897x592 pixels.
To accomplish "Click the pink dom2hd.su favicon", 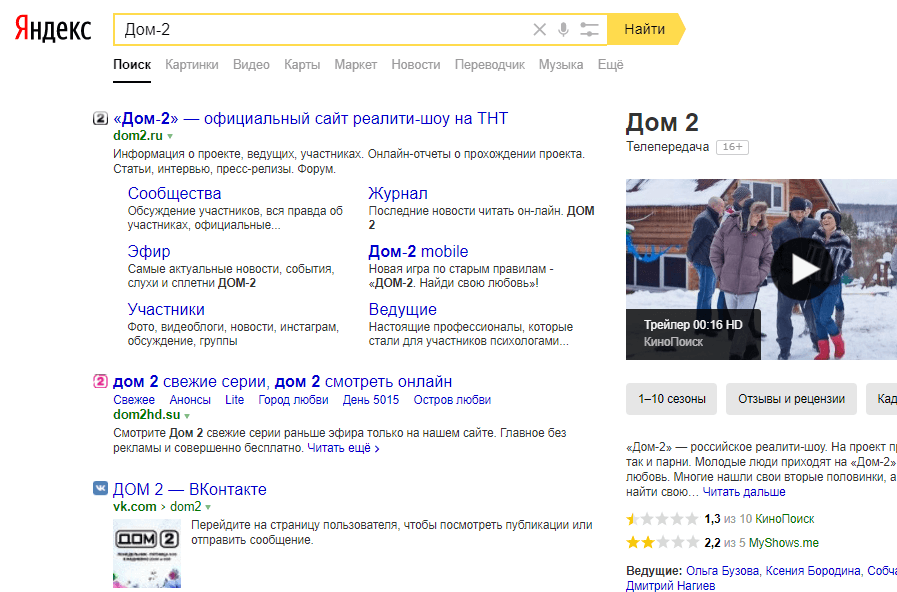I will click(x=100, y=381).
